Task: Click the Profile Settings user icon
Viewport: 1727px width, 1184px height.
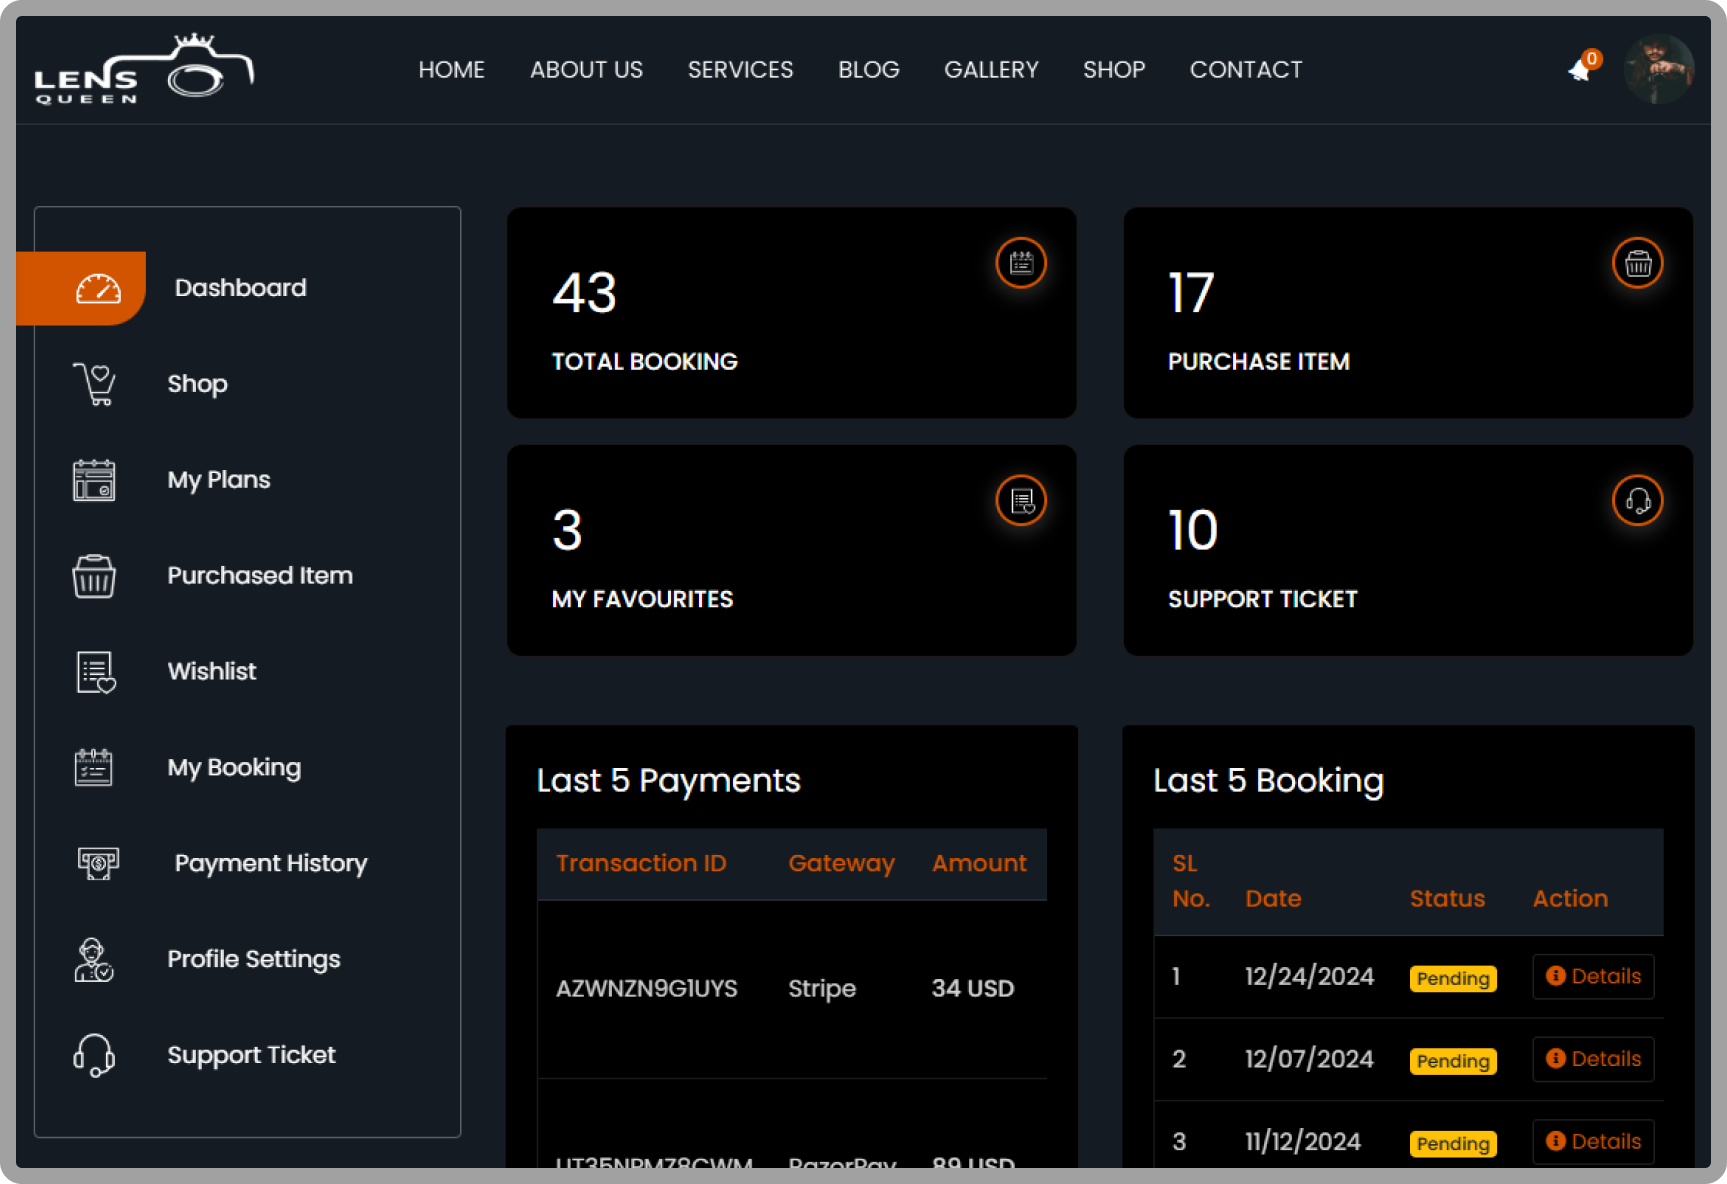Action: [x=94, y=960]
